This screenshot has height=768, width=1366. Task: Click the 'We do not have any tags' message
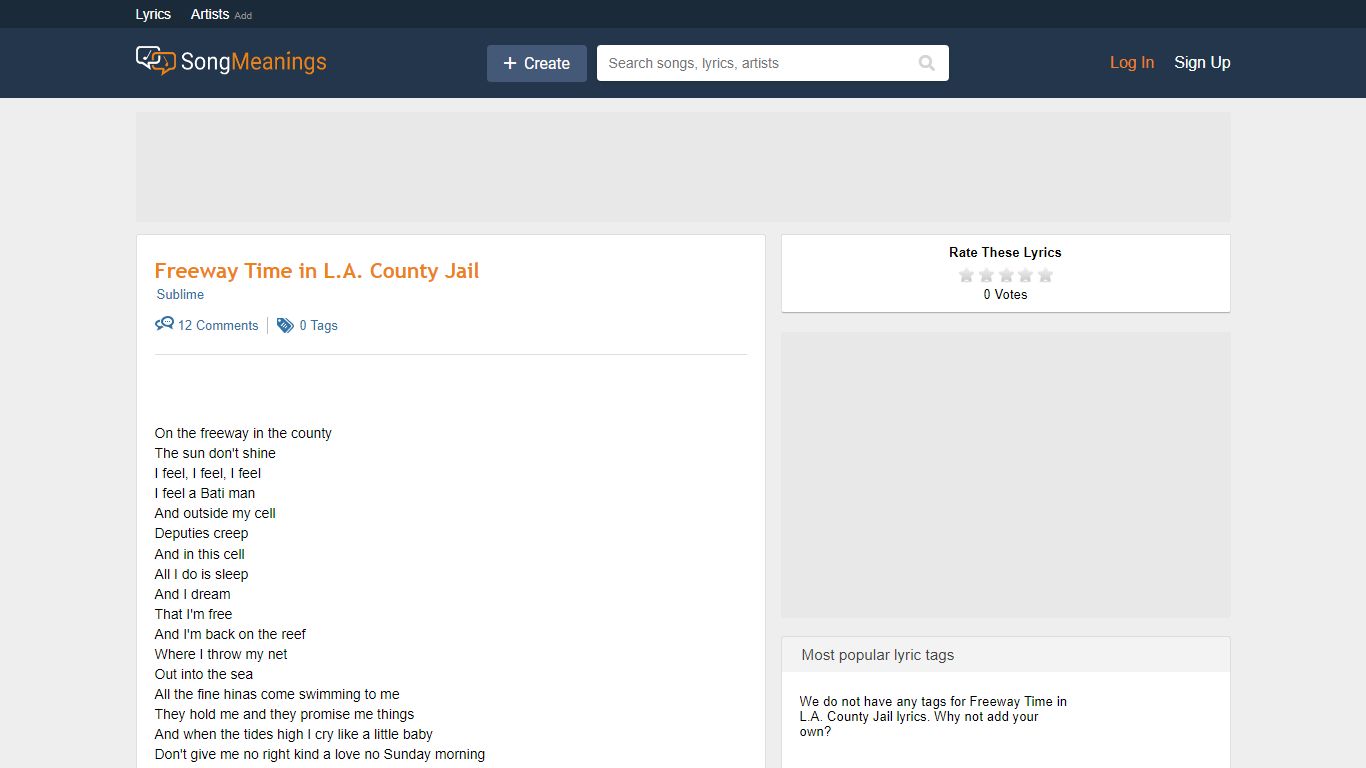pos(933,716)
